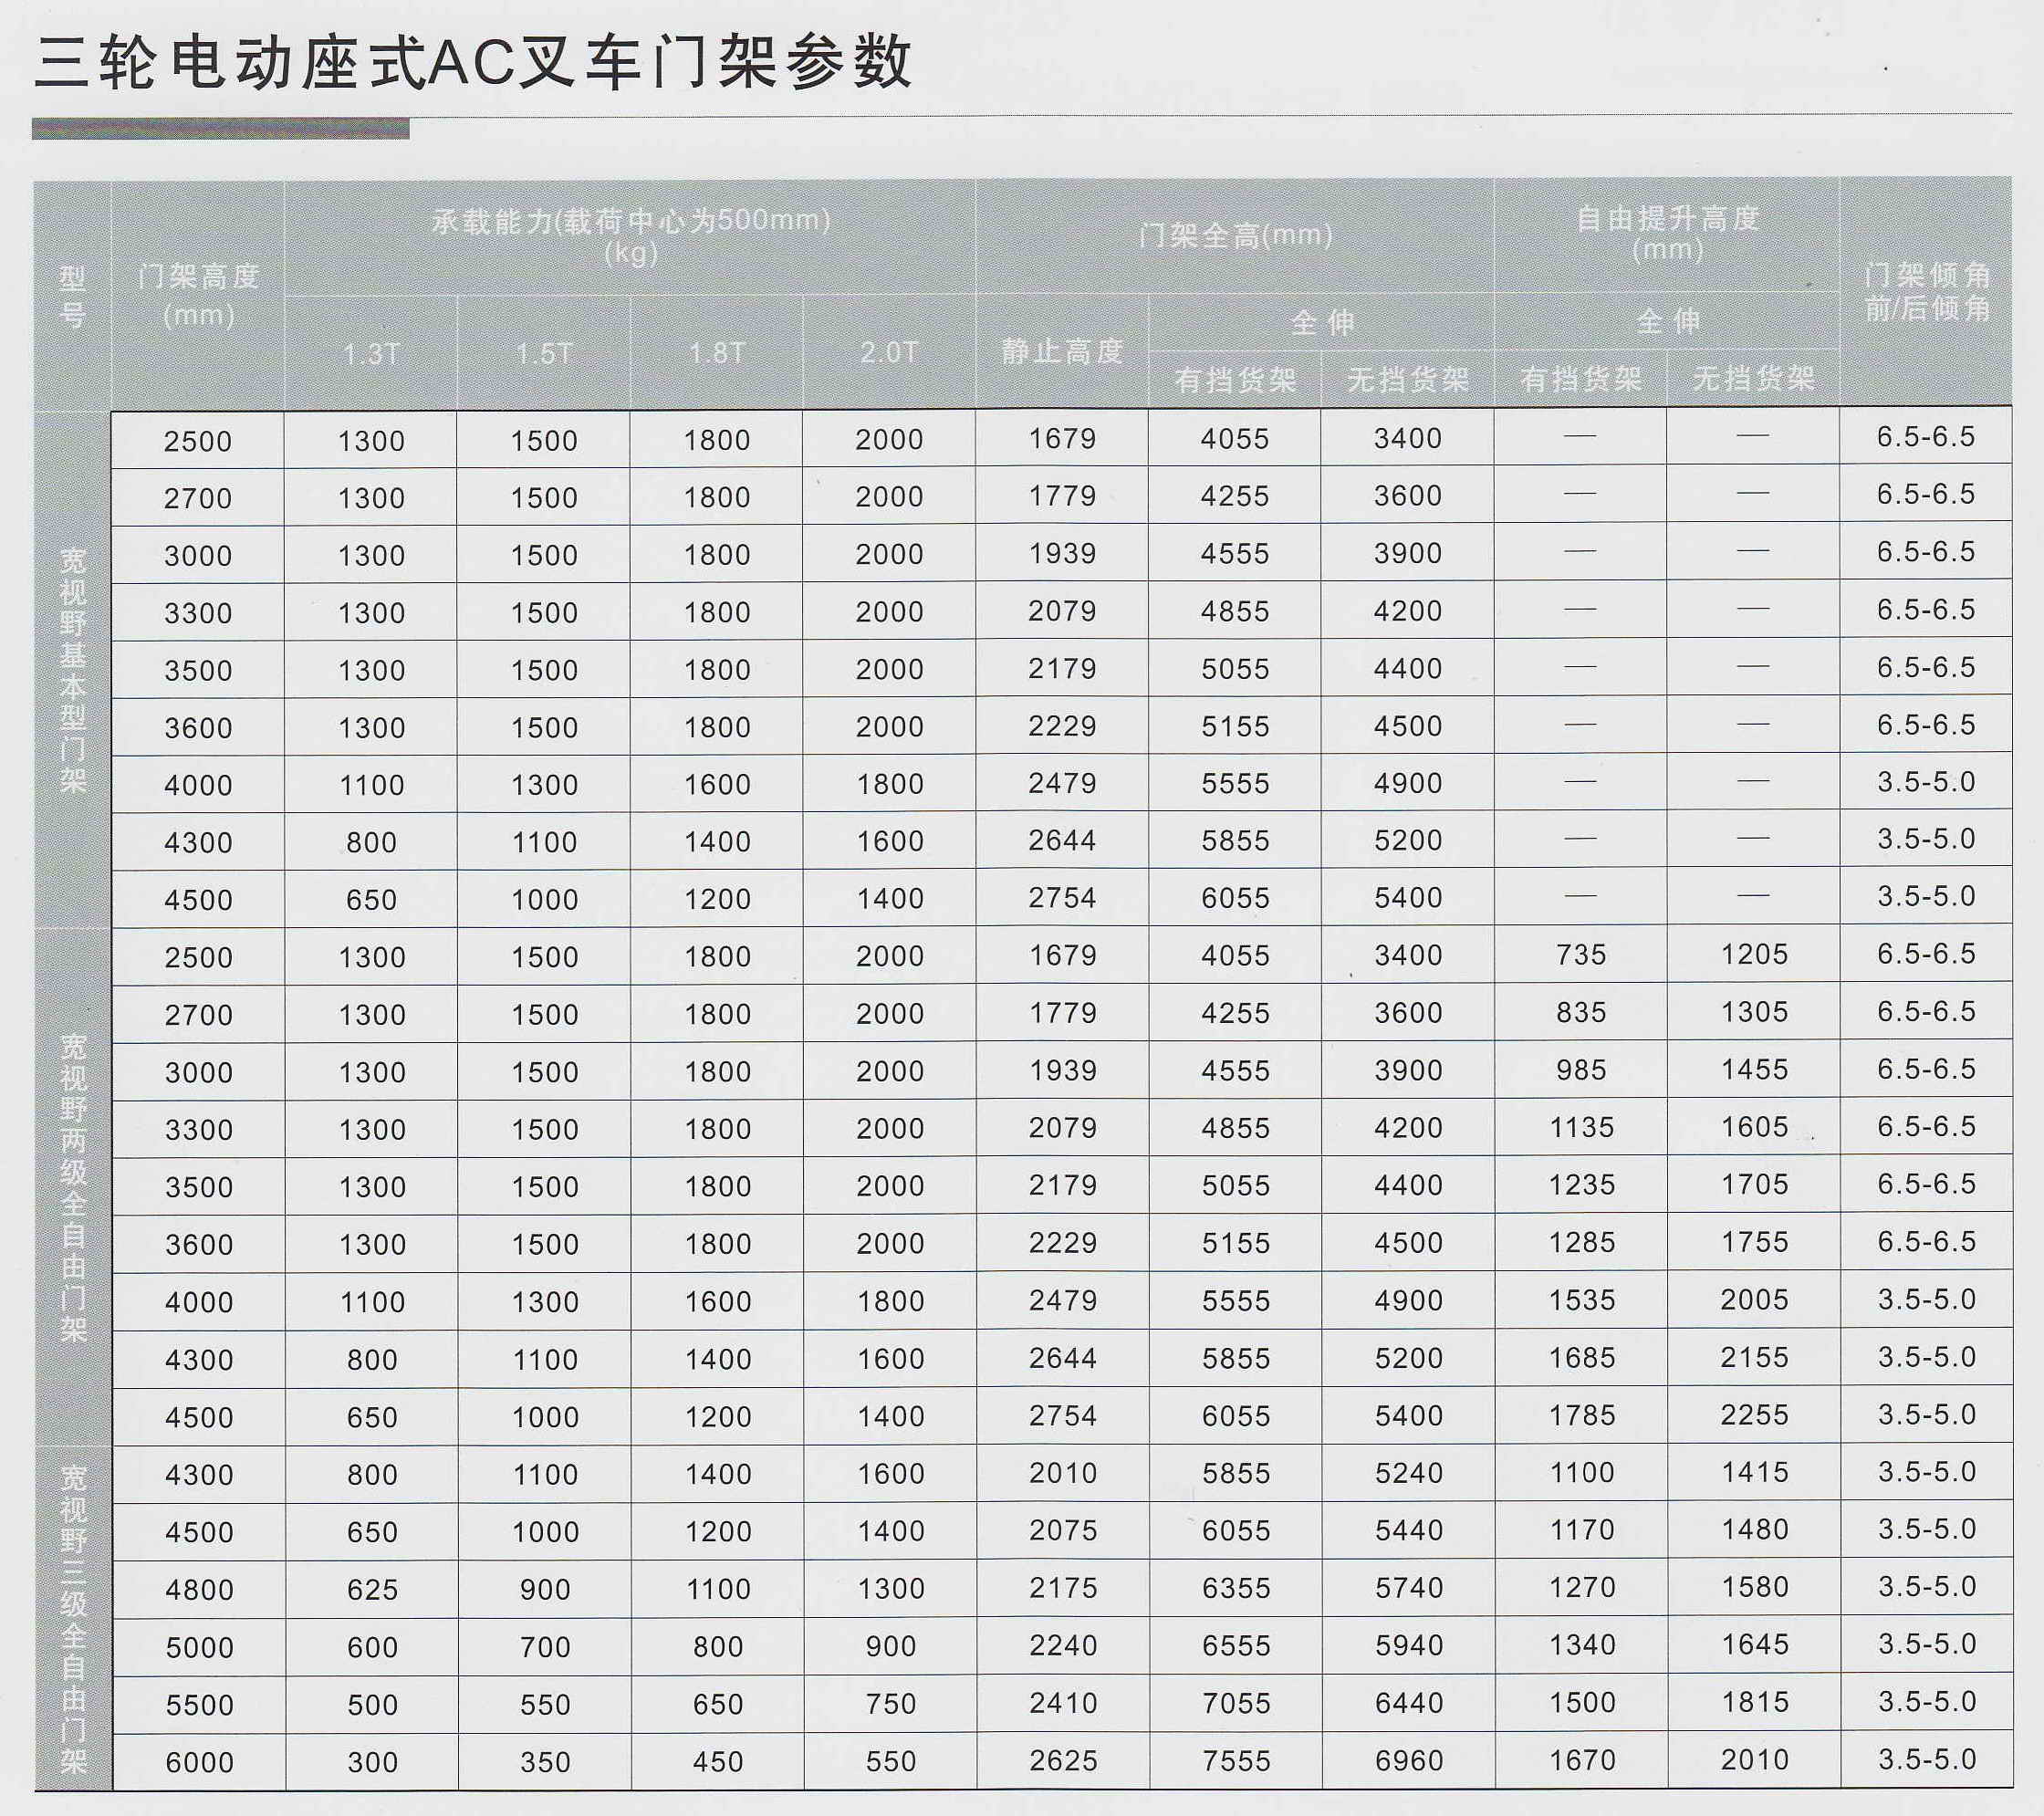Click the value 1270
This screenshot has height=1816, width=2044.
(x=1582, y=1587)
